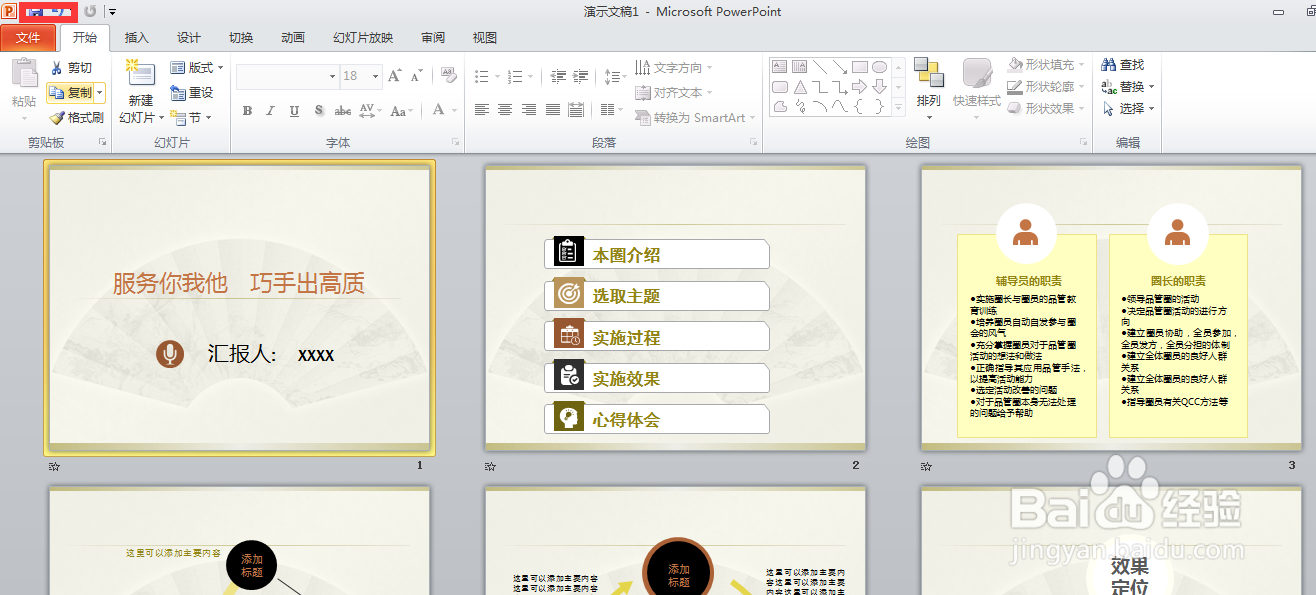Toggle Underline formatting
Viewport: 1316px width, 595px height.
[295, 111]
